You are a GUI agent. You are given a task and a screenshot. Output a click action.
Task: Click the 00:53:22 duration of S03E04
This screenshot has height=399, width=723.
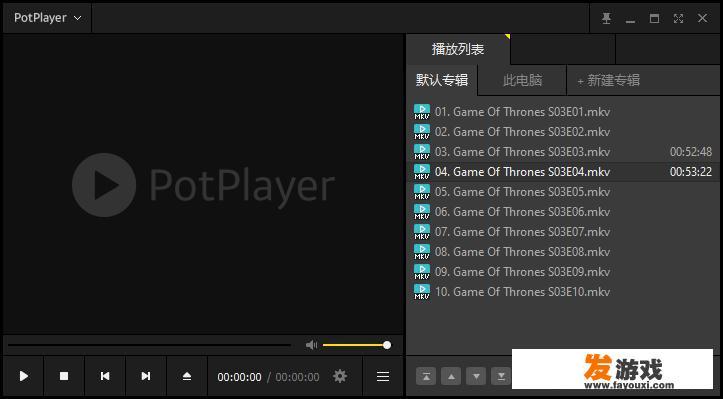pos(691,172)
